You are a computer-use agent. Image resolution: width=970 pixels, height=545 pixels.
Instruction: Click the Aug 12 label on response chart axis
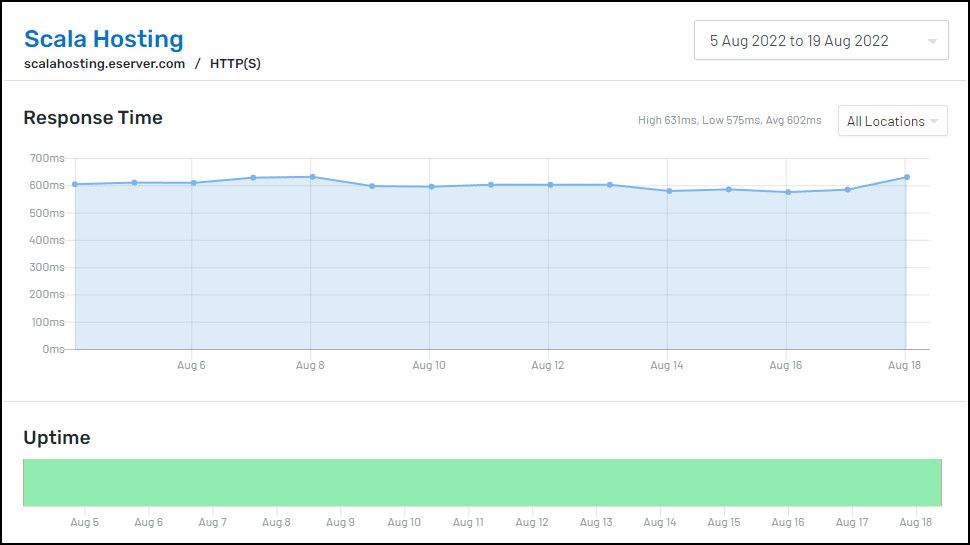548,366
